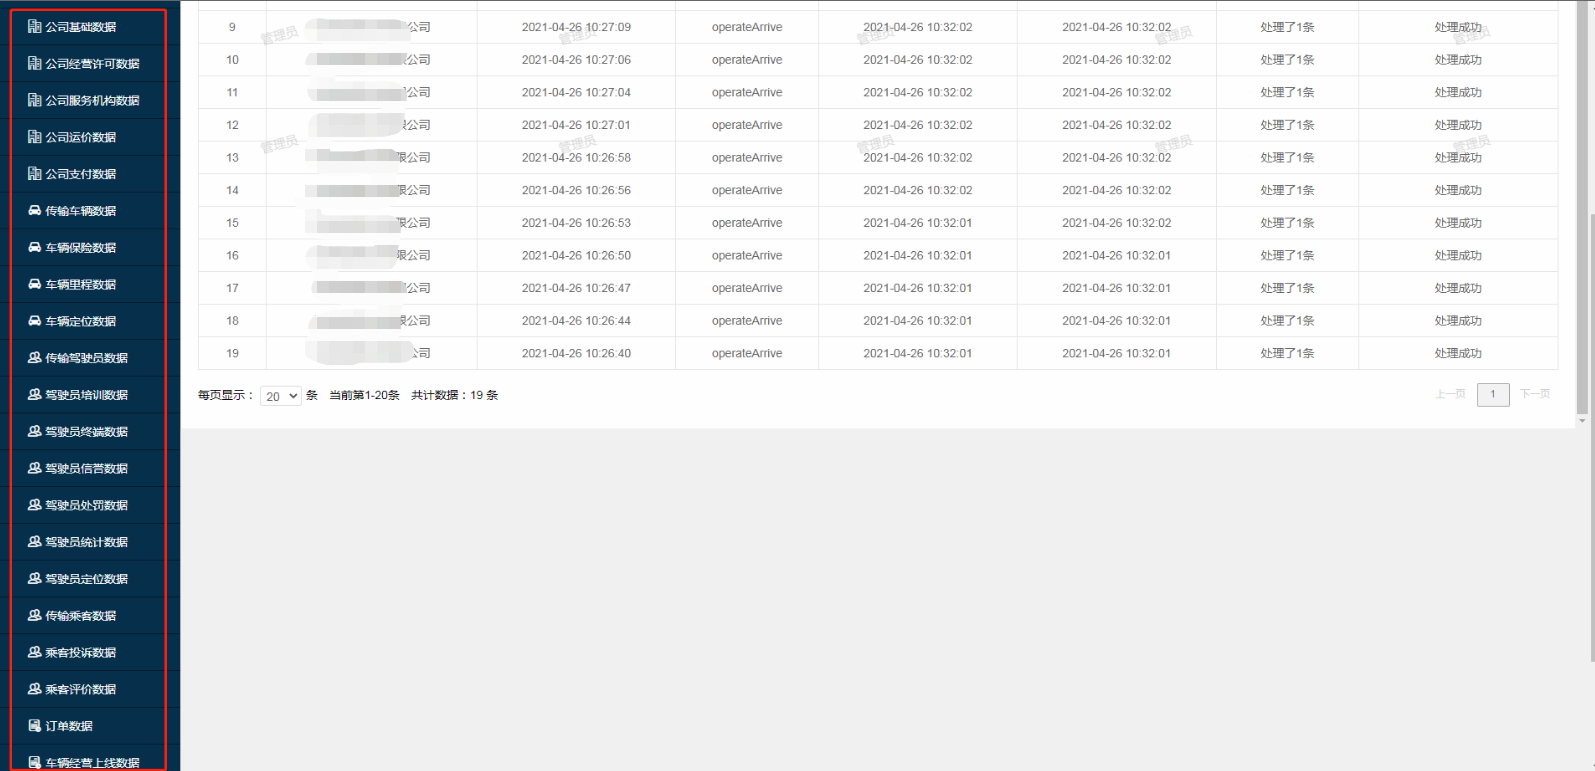This screenshot has width=1595, height=771.
Task: Click the icon beside 车辆经营上线数据
Action: pos(34,762)
